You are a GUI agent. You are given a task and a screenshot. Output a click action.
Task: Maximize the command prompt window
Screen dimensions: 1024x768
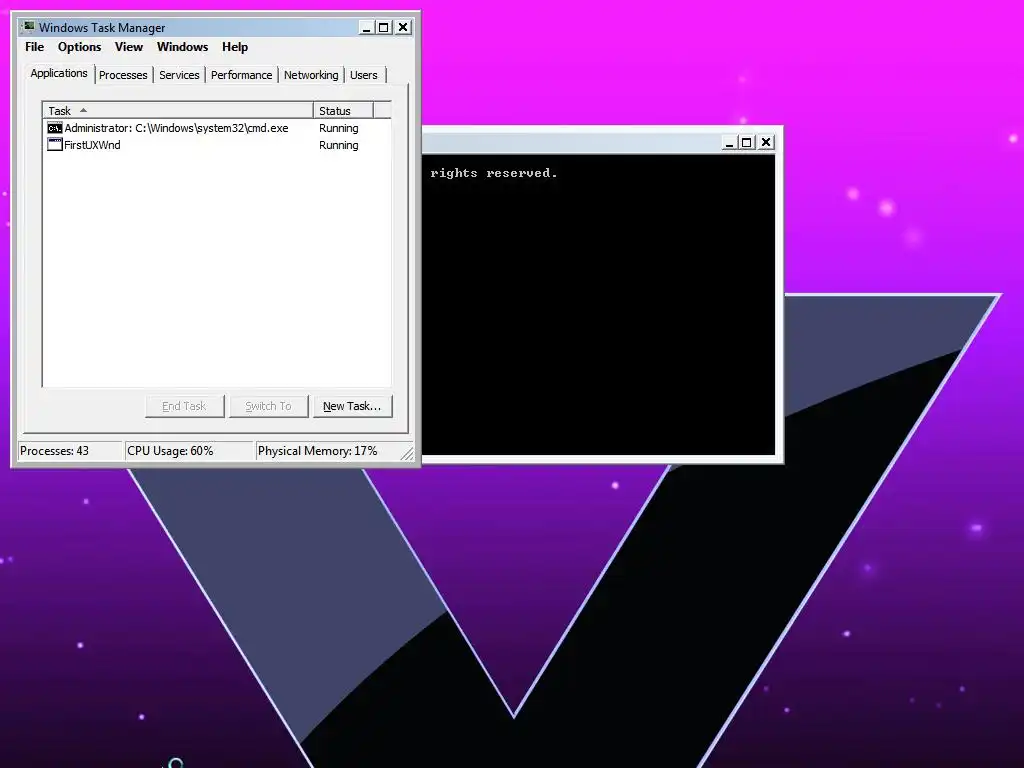[x=746, y=142]
